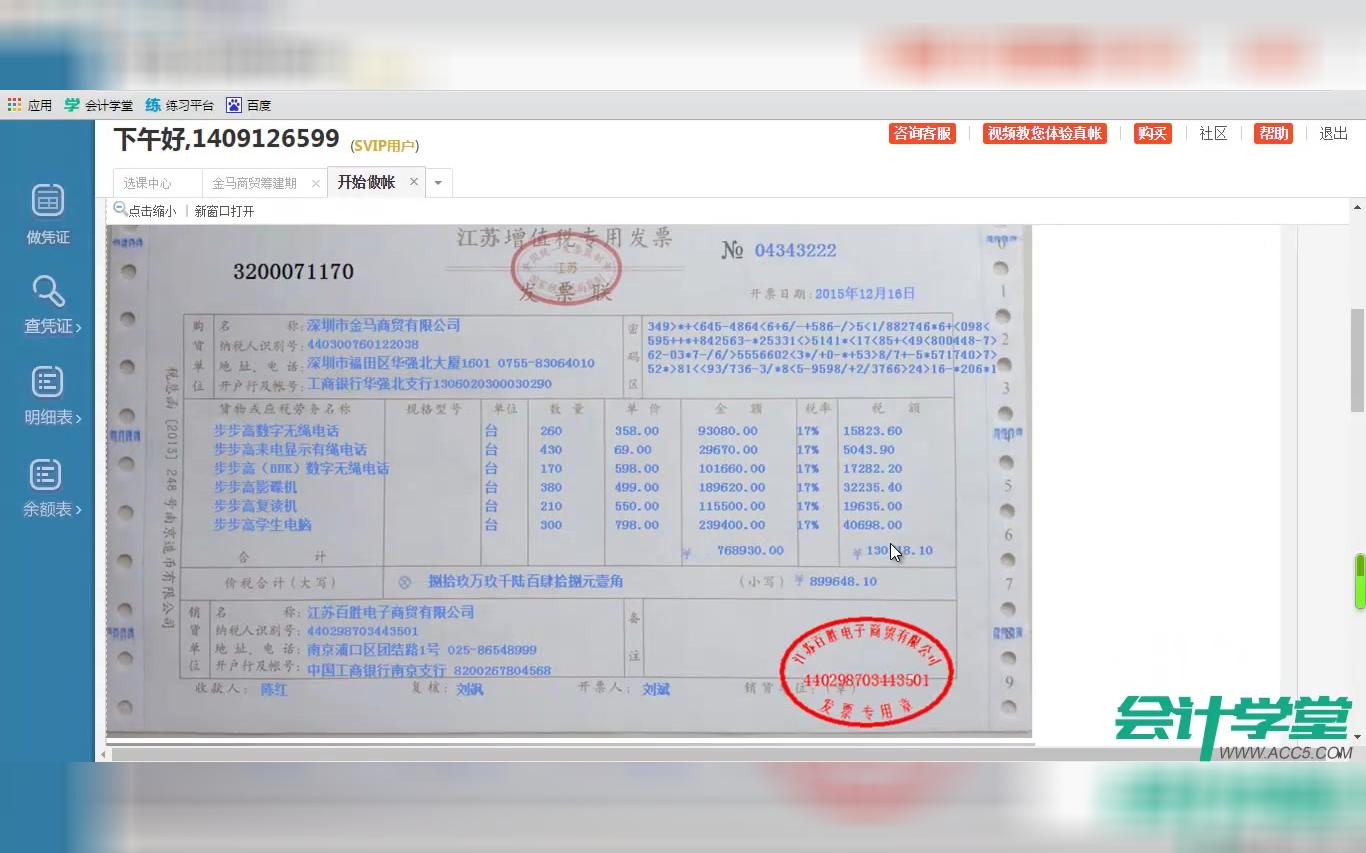Open the 查凭证 search icon

[x=47, y=292]
